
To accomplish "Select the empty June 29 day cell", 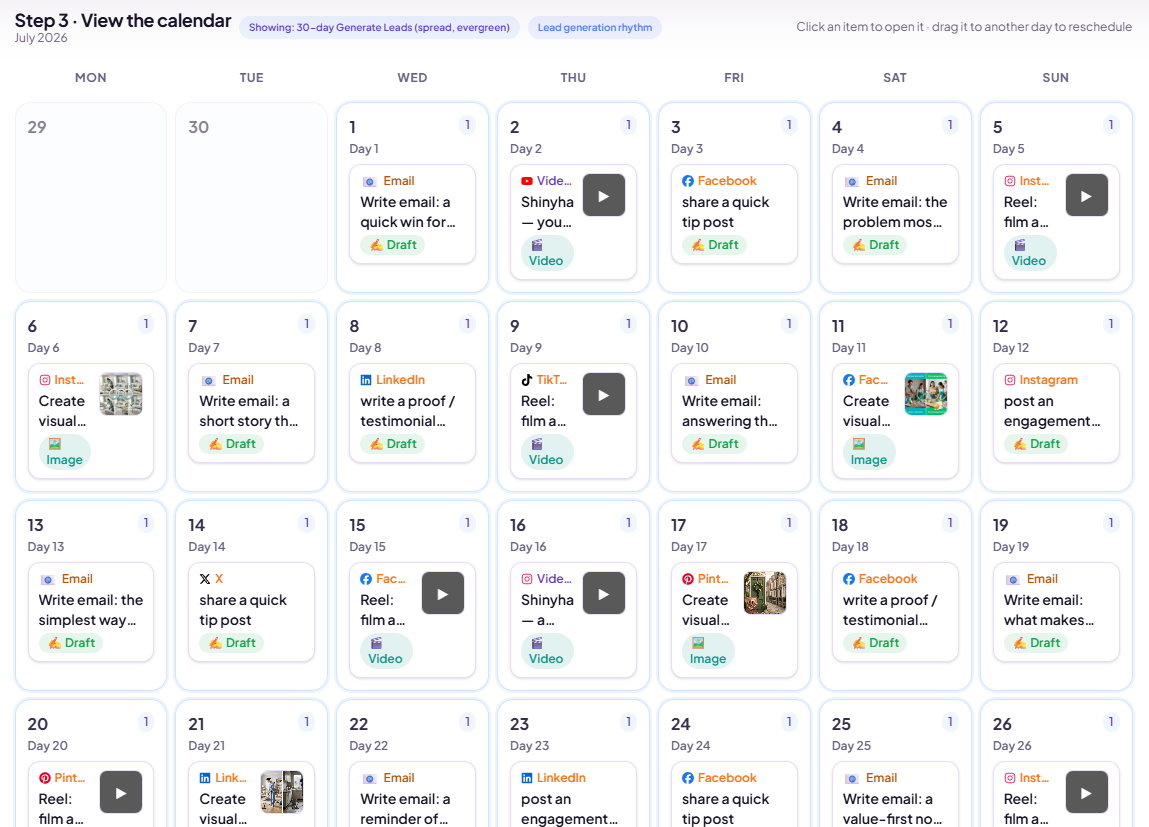I will pyautogui.click(x=91, y=198).
